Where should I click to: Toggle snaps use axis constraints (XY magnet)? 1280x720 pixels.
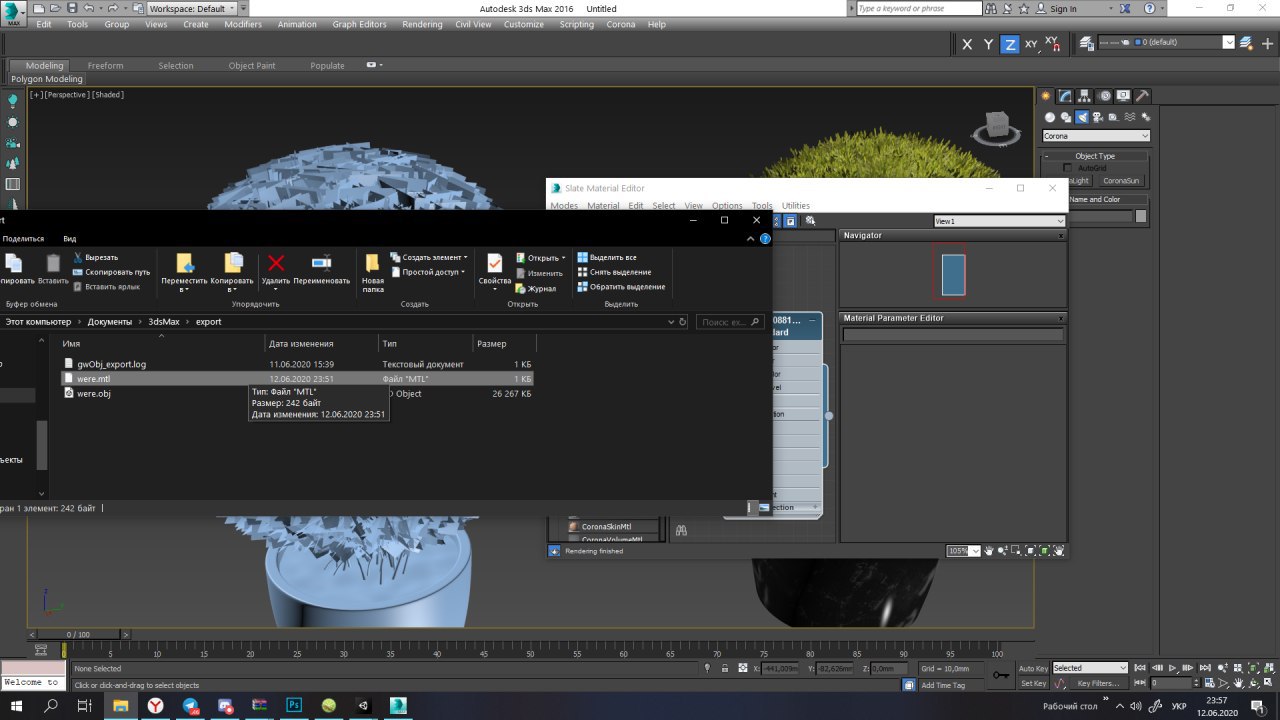(1053, 43)
